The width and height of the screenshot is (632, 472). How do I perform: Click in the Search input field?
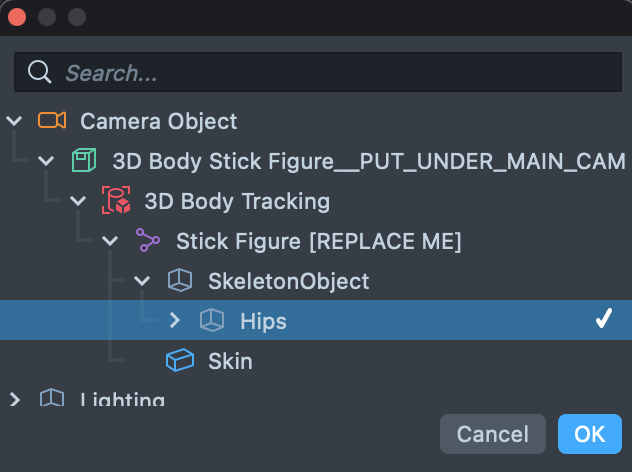point(330,72)
